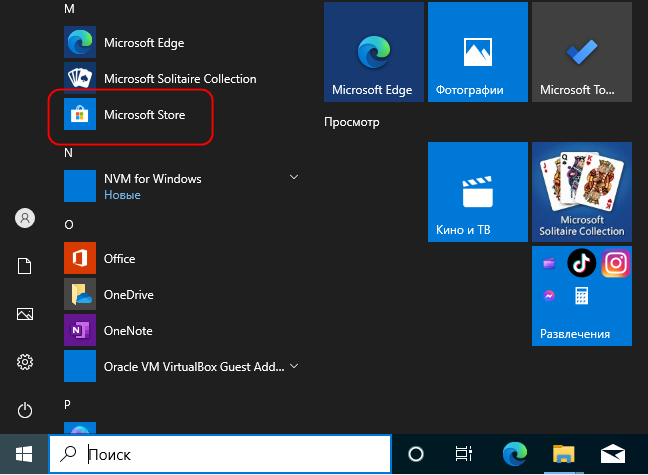Open File Explorer from taskbar
Screen dimensions: 648x475
click(x=564, y=454)
